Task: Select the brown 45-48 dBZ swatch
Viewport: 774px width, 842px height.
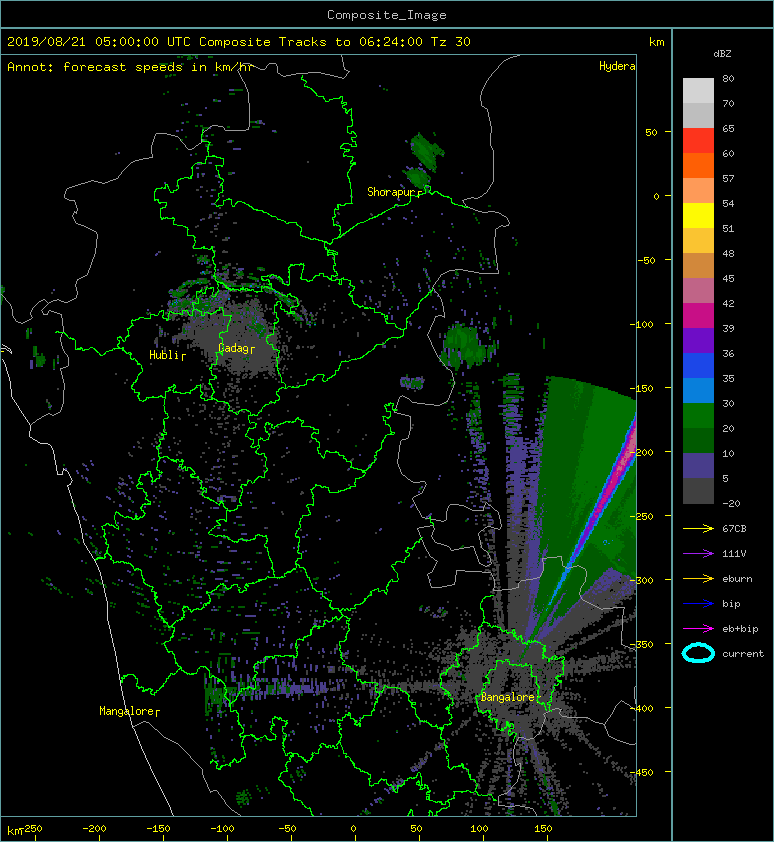Action: coord(698,265)
